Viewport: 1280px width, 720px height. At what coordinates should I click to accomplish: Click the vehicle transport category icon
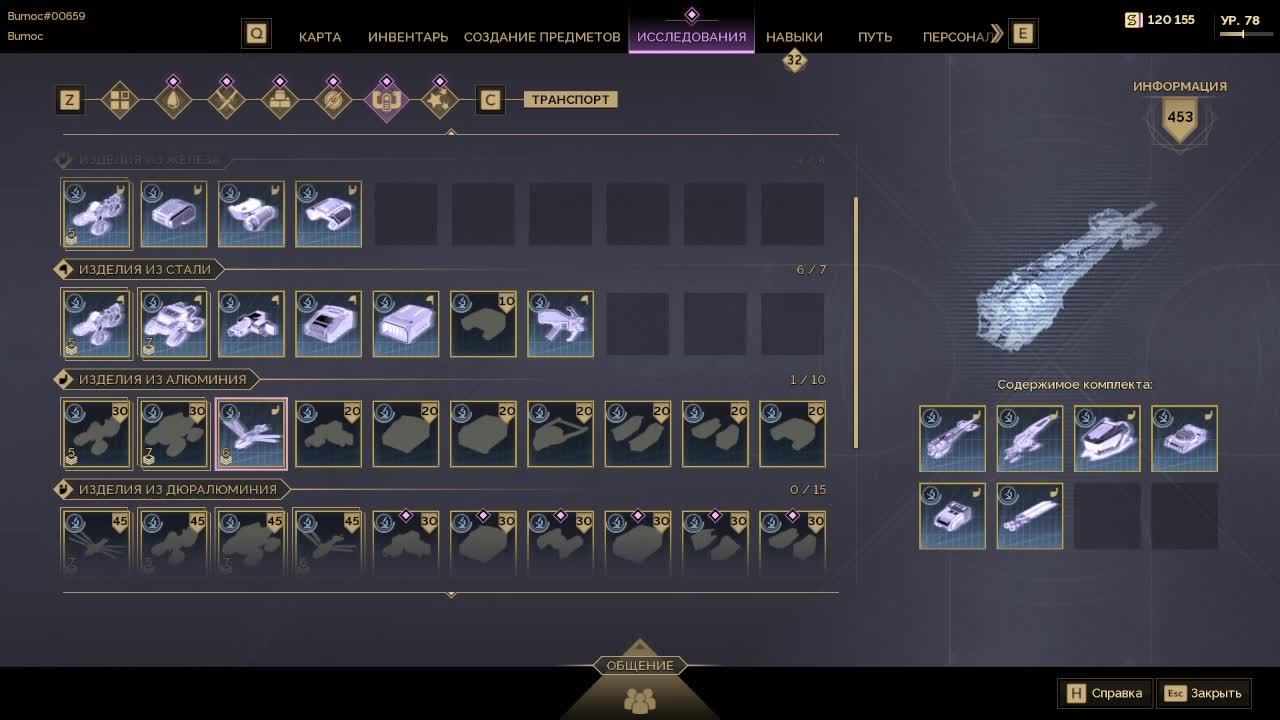(386, 100)
